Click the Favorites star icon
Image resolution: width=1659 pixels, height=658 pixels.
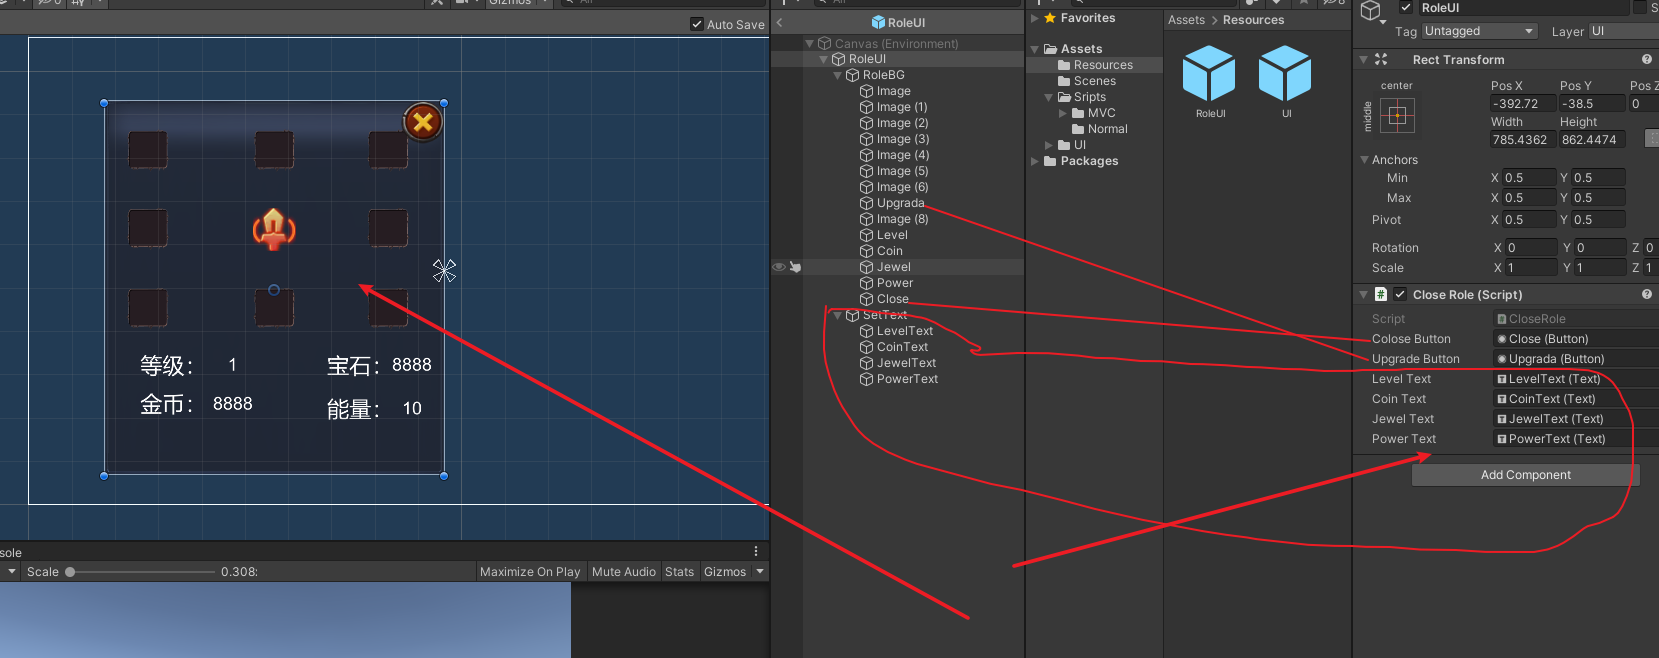pos(1049,18)
